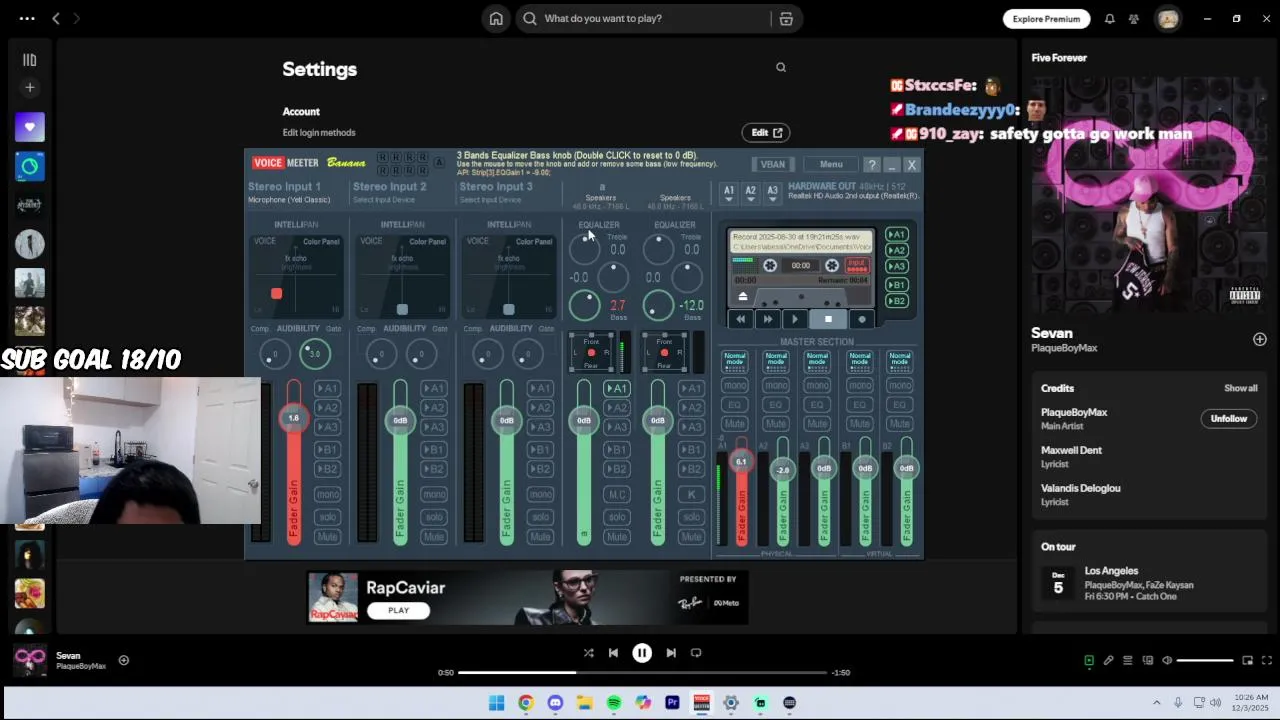Pause the playing song
The width and height of the screenshot is (1280, 720).
coord(642,653)
